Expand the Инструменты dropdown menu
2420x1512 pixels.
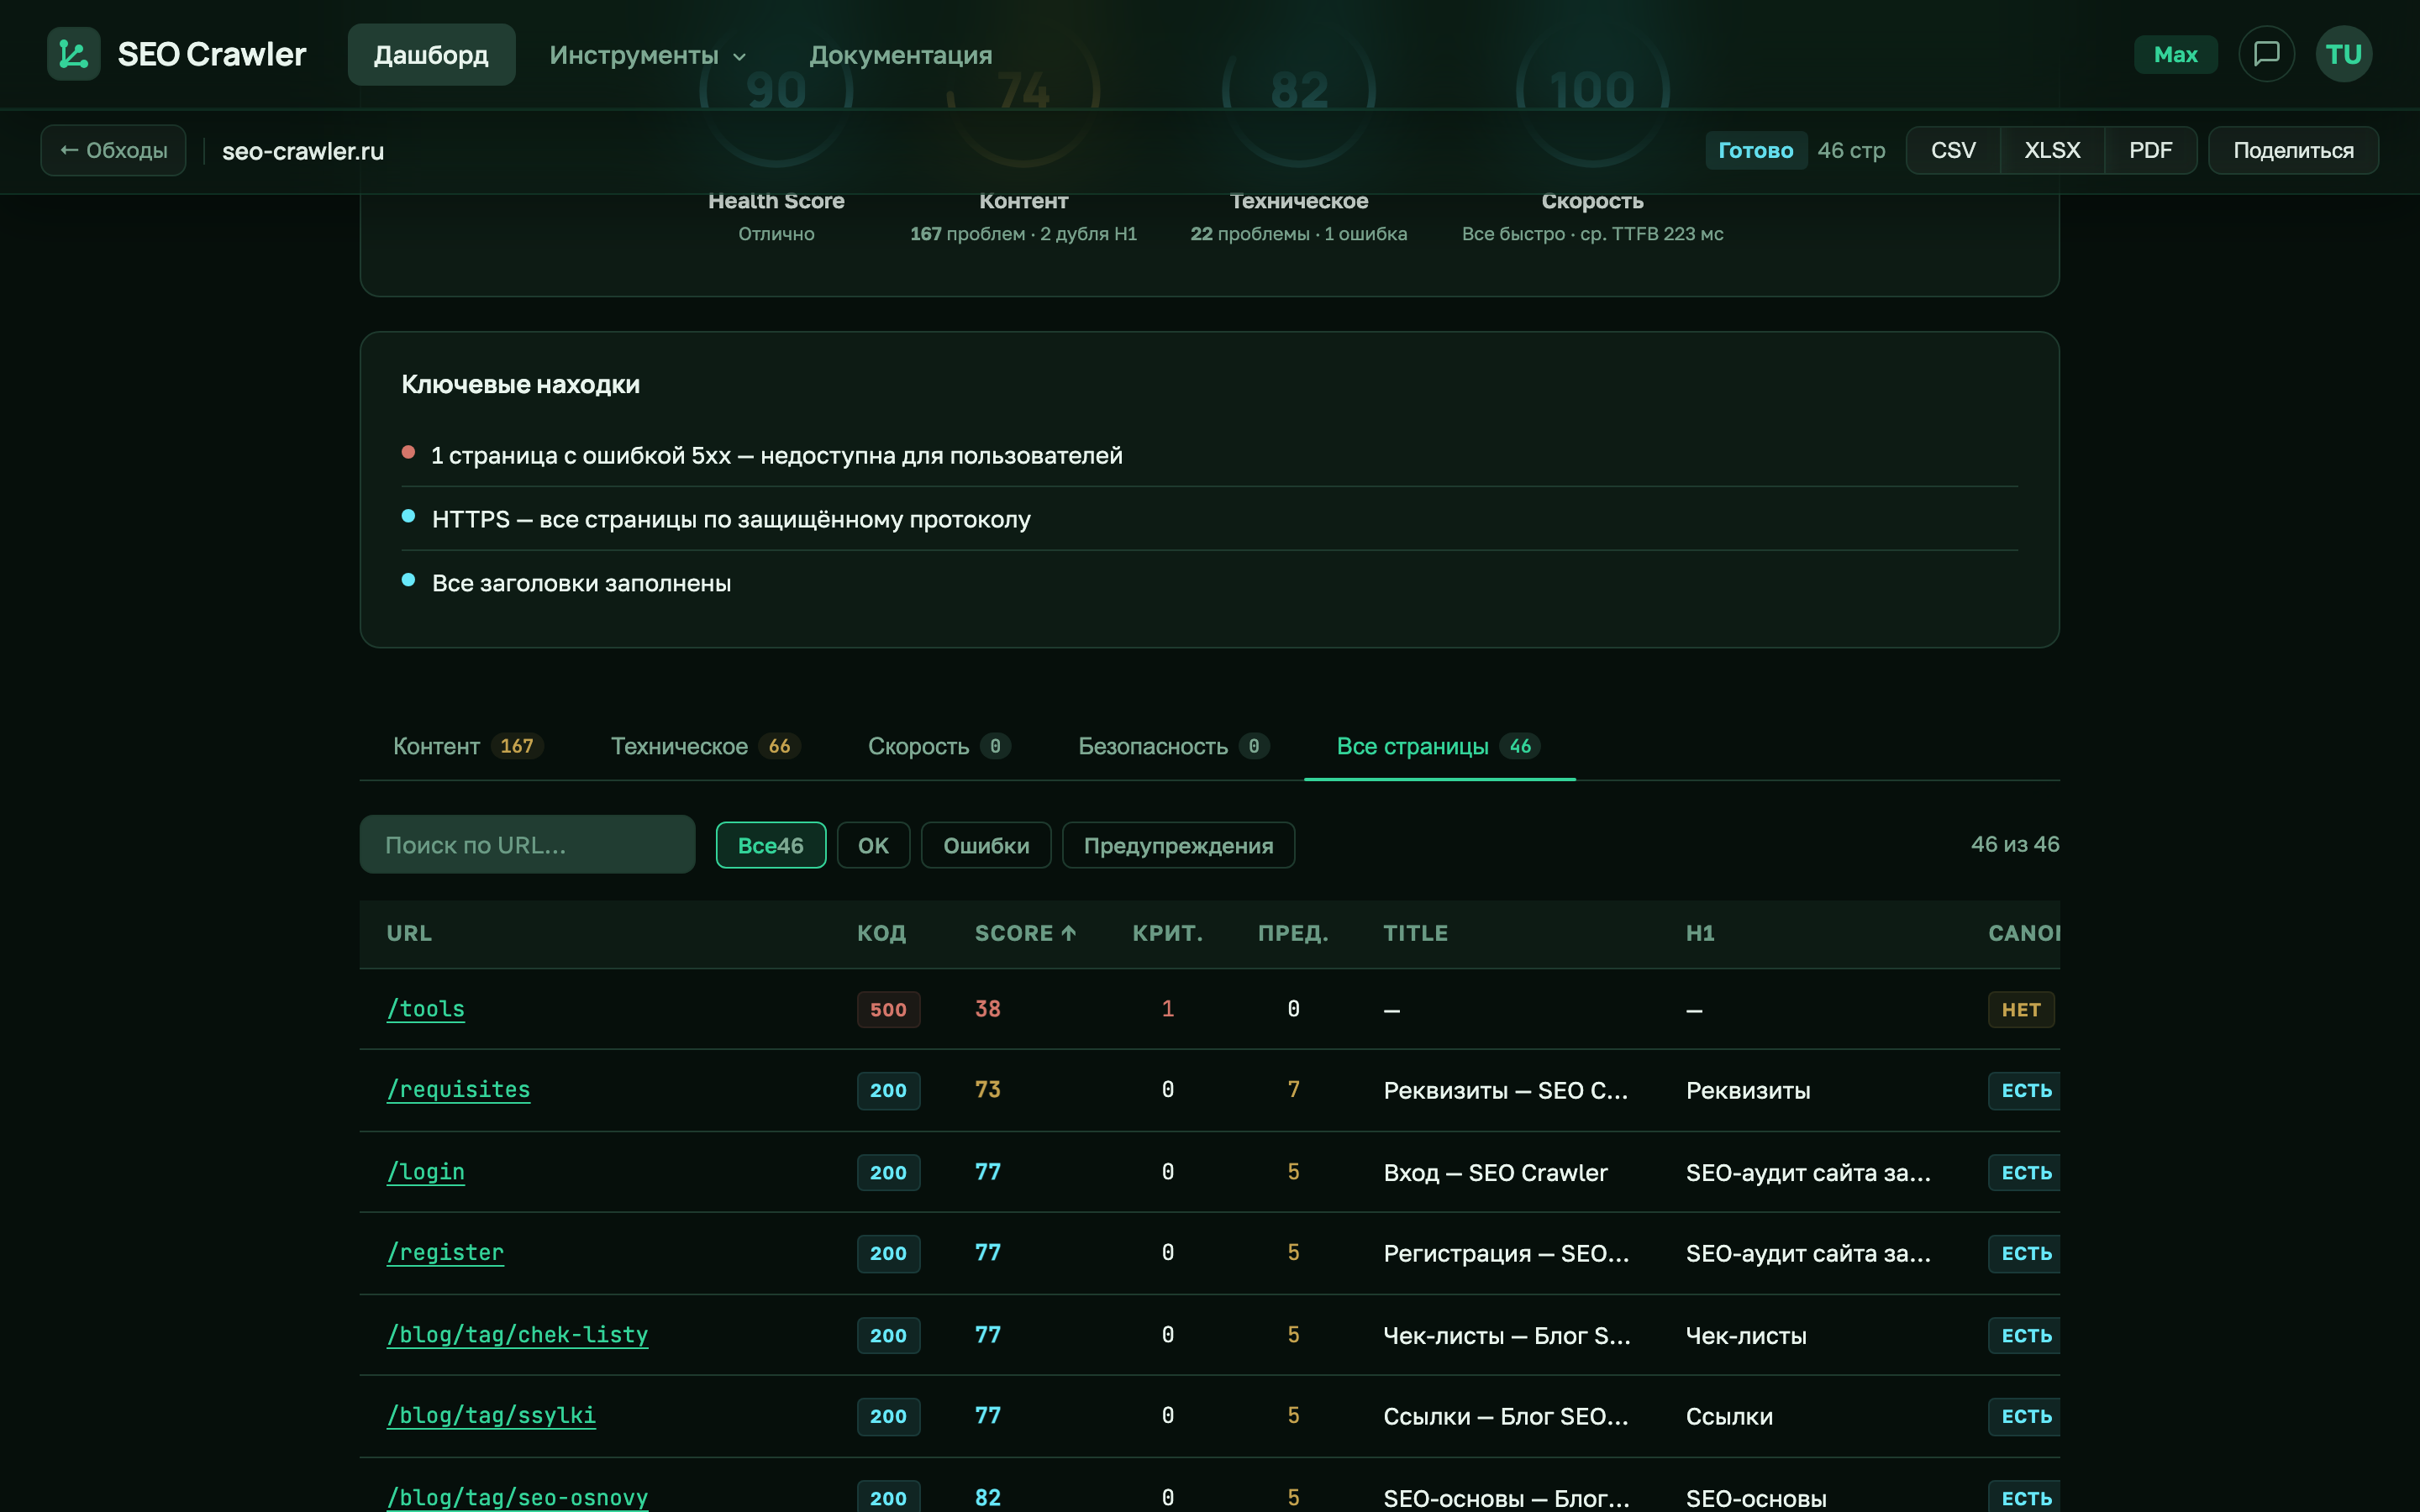click(647, 55)
